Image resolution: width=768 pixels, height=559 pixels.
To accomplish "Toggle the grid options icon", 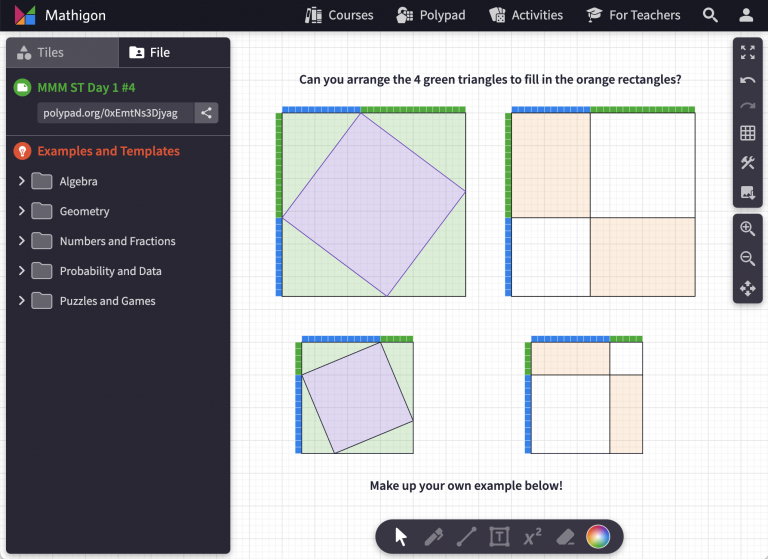I will (x=747, y=133).
